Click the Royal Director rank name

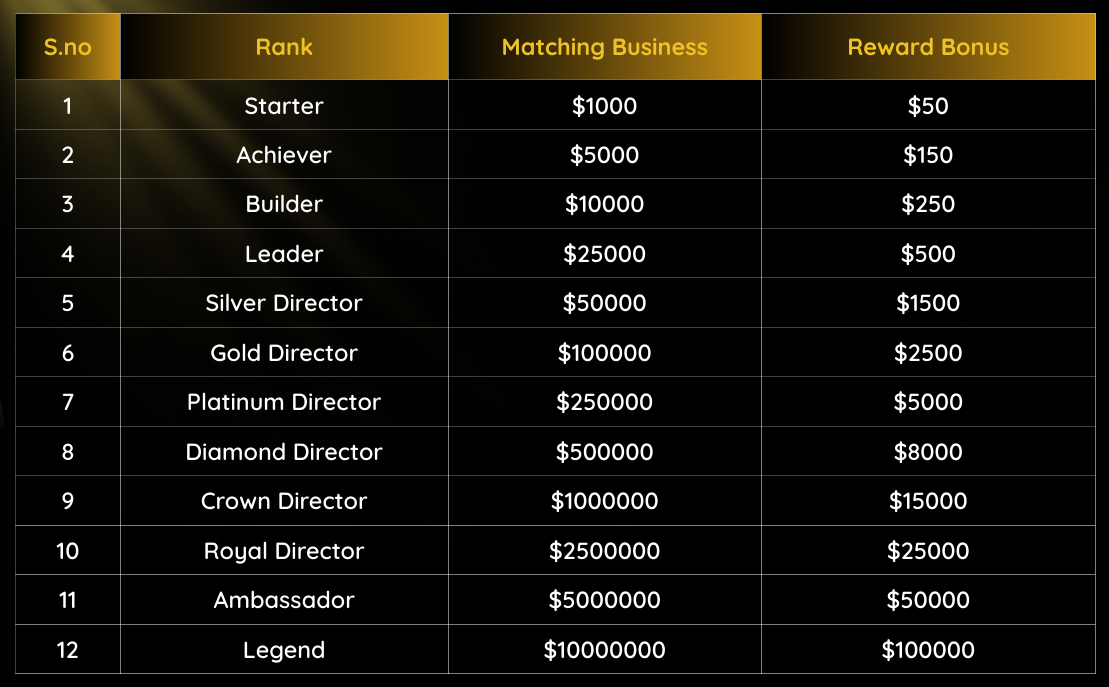click(x=284, y=551)
